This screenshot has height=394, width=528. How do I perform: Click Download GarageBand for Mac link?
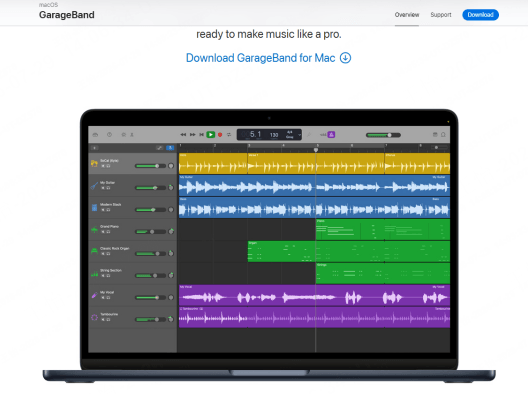coord(268,58)
